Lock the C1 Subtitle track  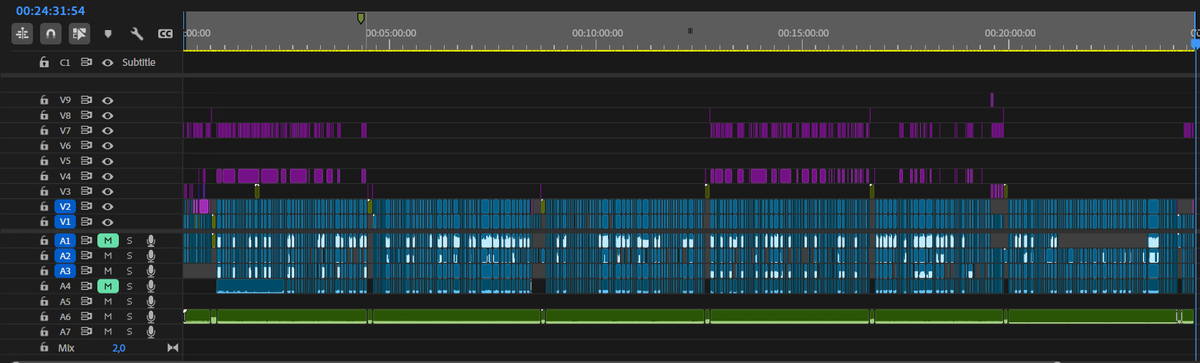(43, 62)
